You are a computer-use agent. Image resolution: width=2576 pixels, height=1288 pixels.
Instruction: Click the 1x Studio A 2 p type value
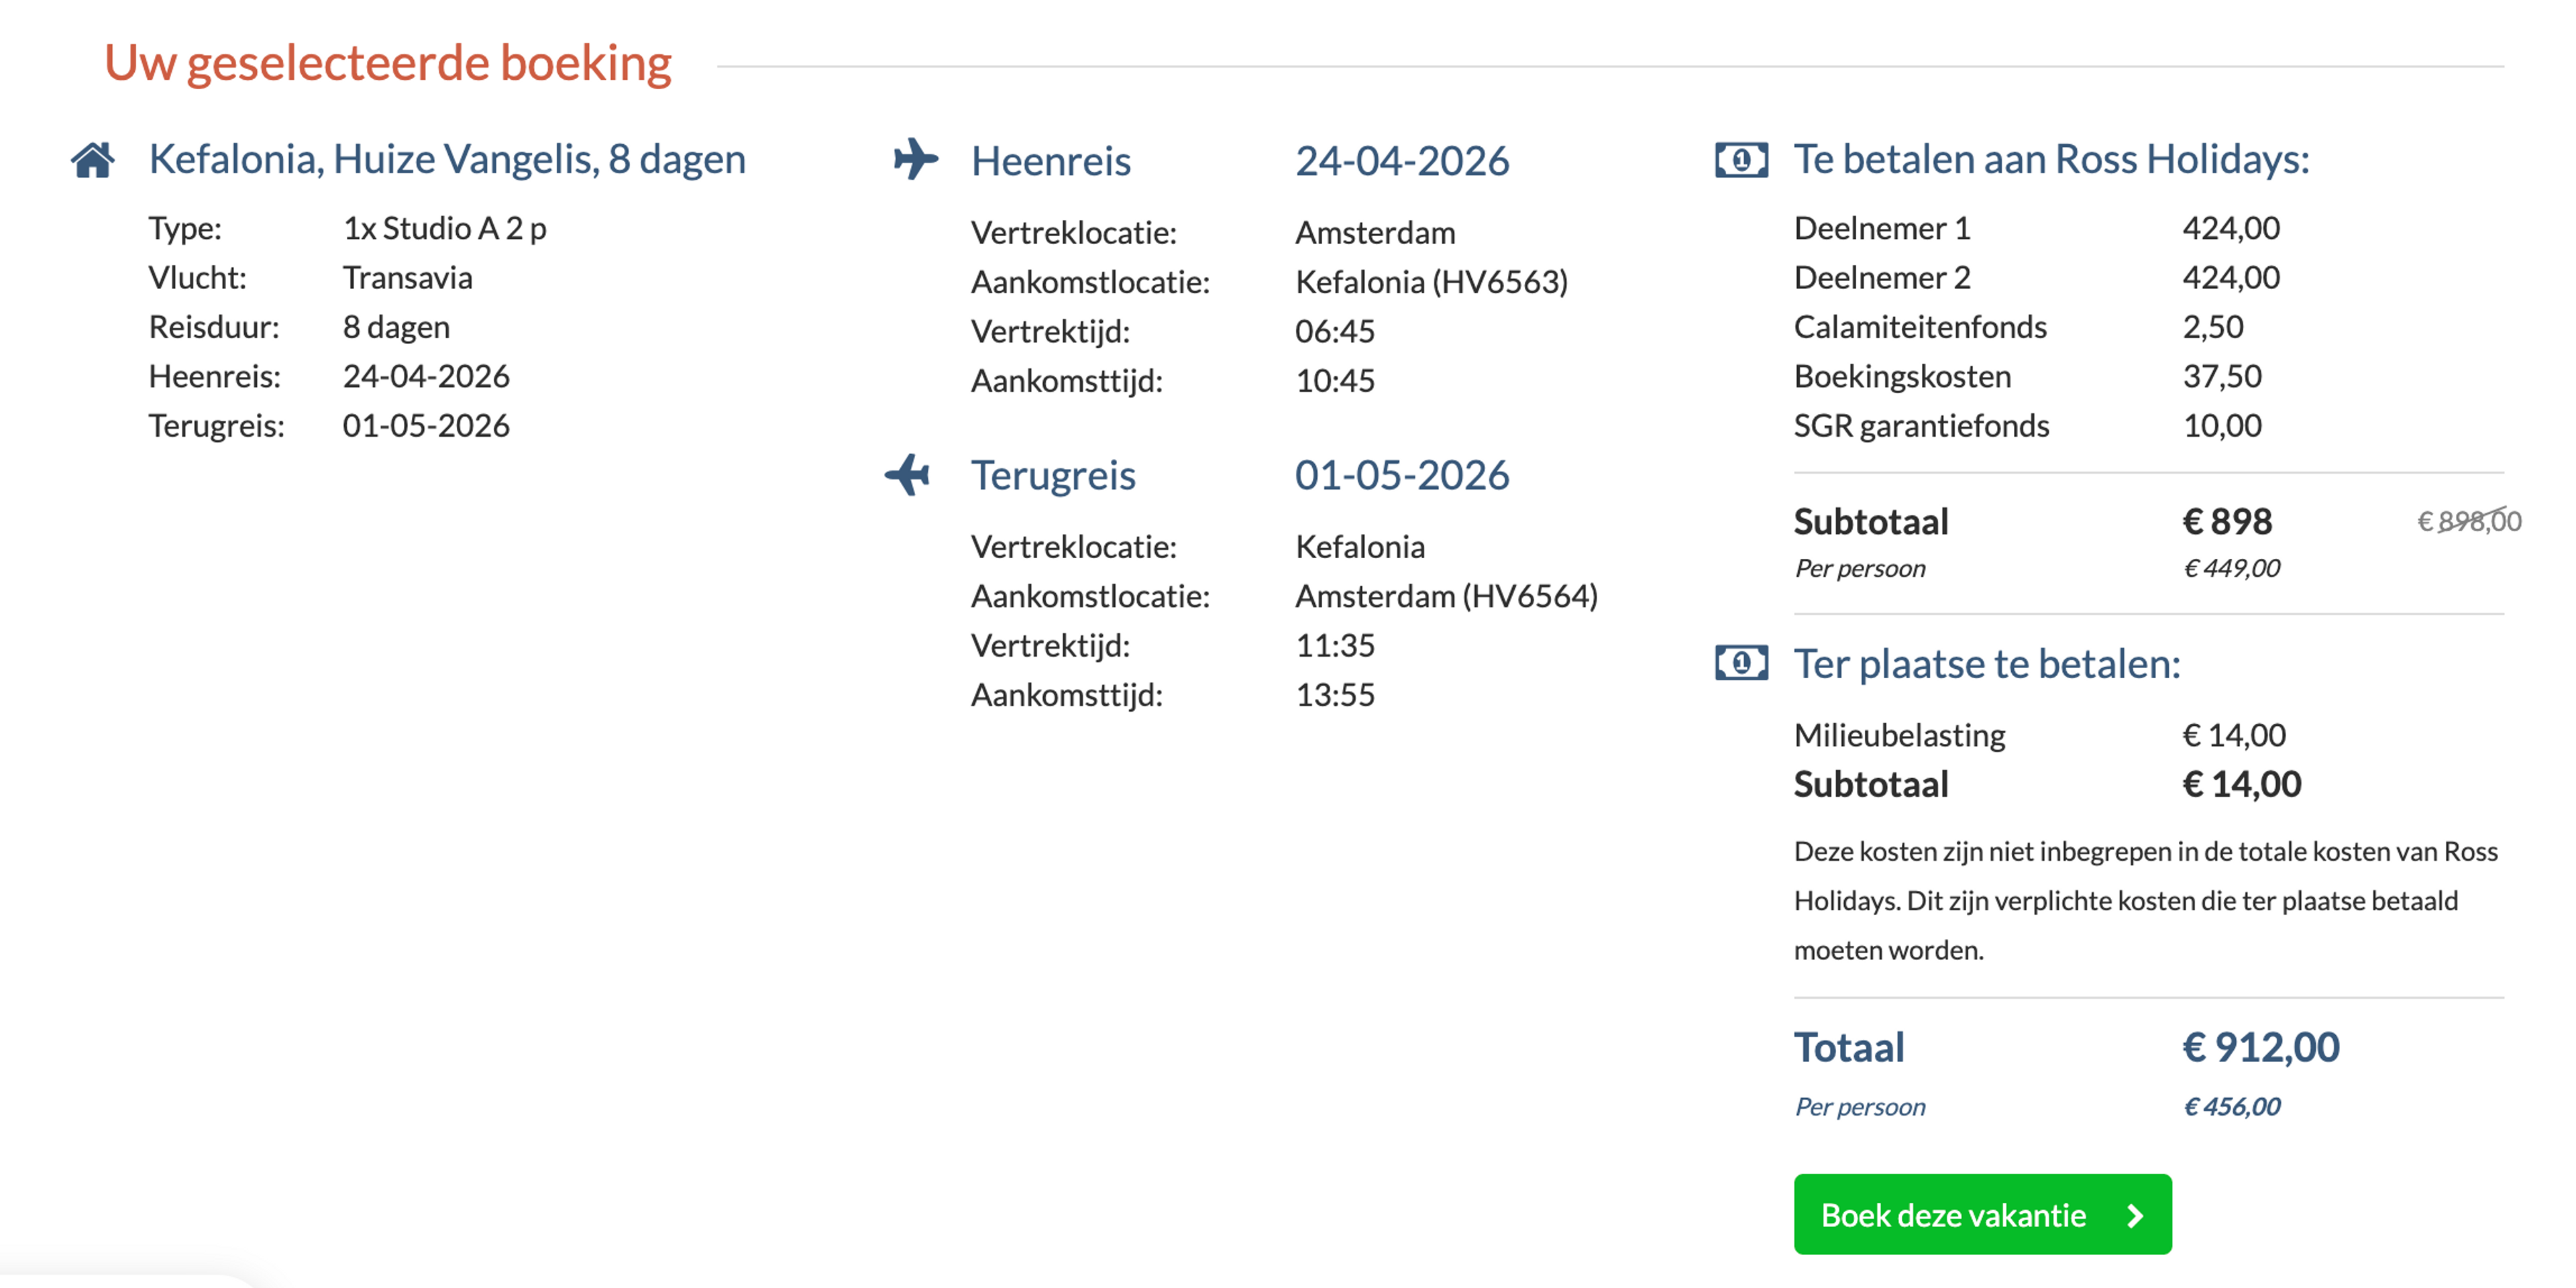pyautogui.click(x=444, y=229)
